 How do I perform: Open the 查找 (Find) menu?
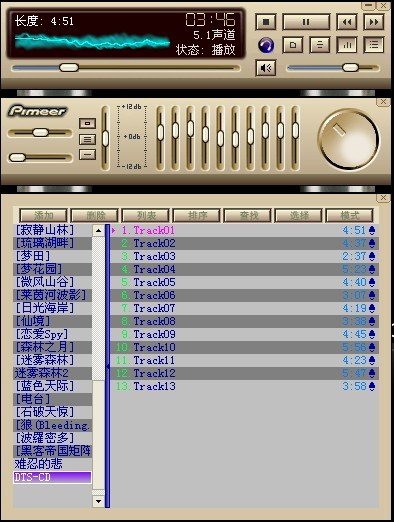(248, 216)
